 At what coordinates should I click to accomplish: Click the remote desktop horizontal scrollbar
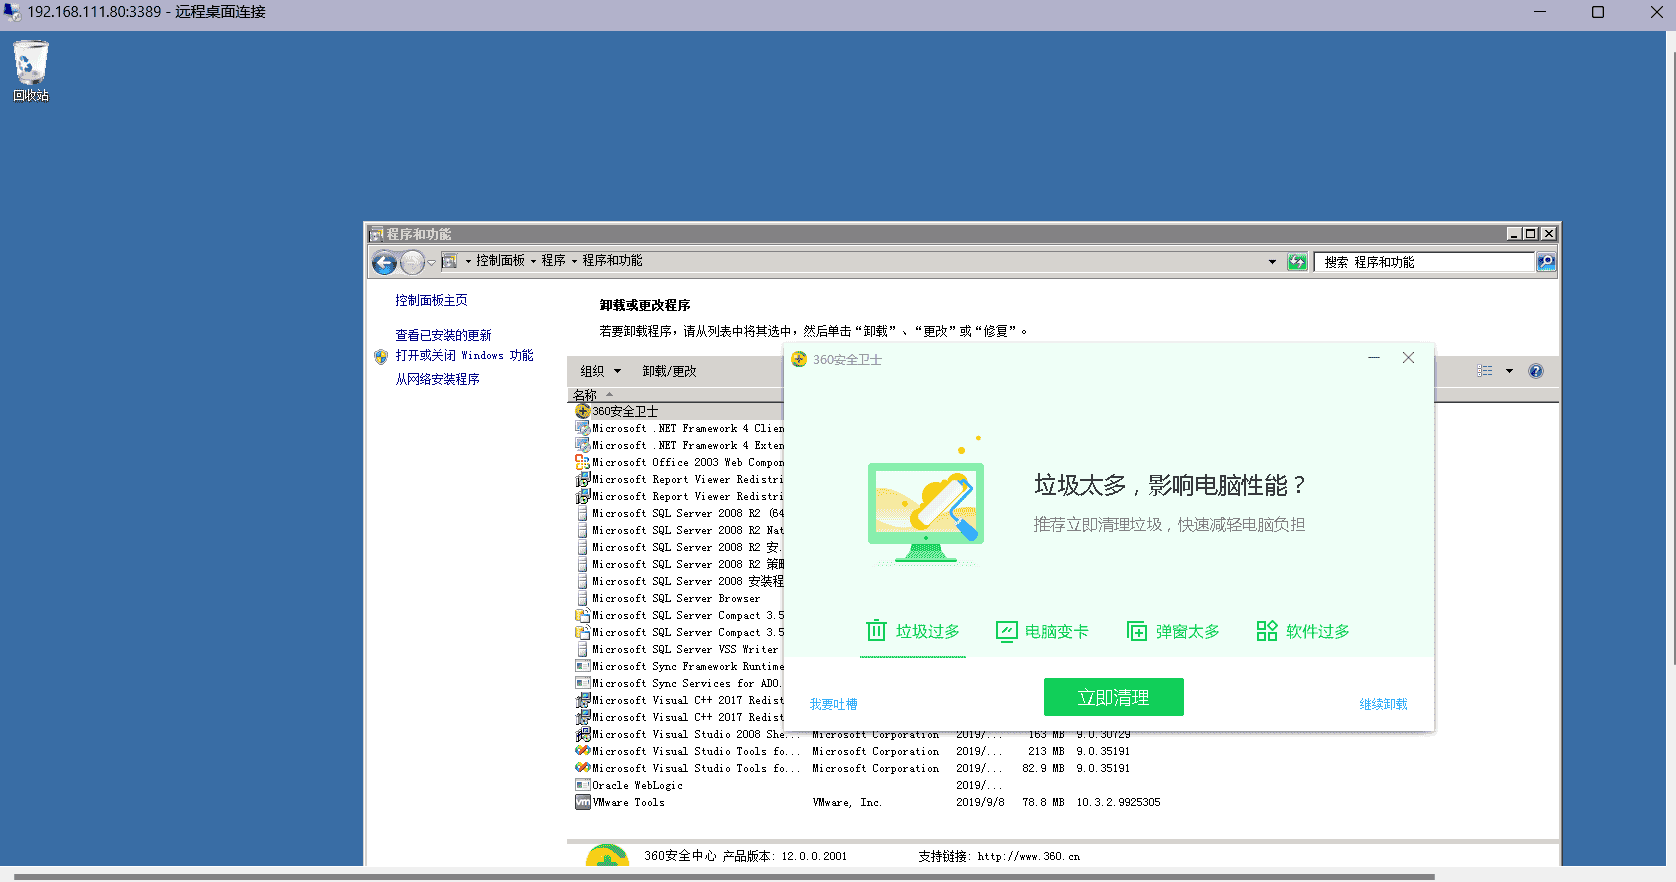pyautogui.click(x=724, y=877)
